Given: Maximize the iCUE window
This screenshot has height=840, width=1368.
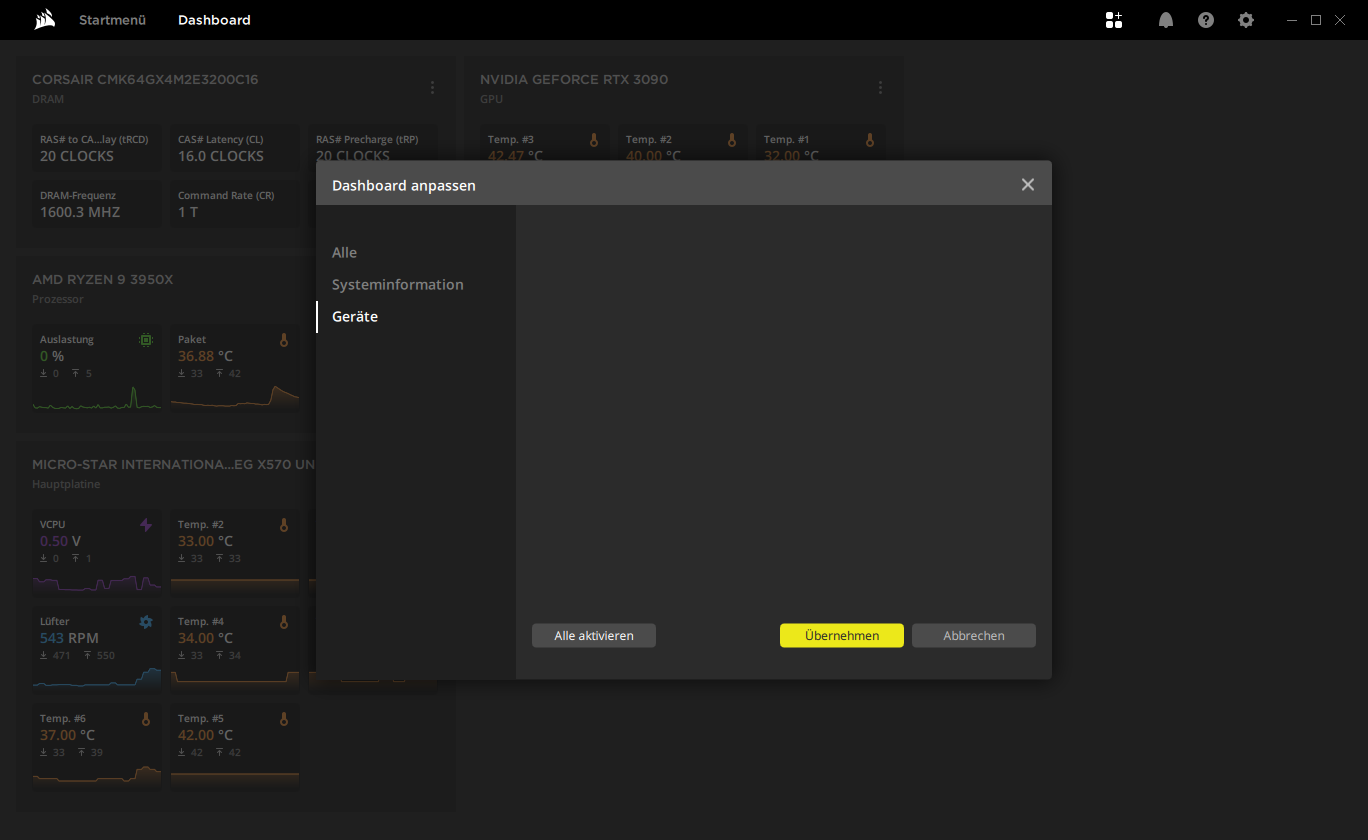Looking at the screenshot, I should pyautogui.click(x=1316, y=20).
